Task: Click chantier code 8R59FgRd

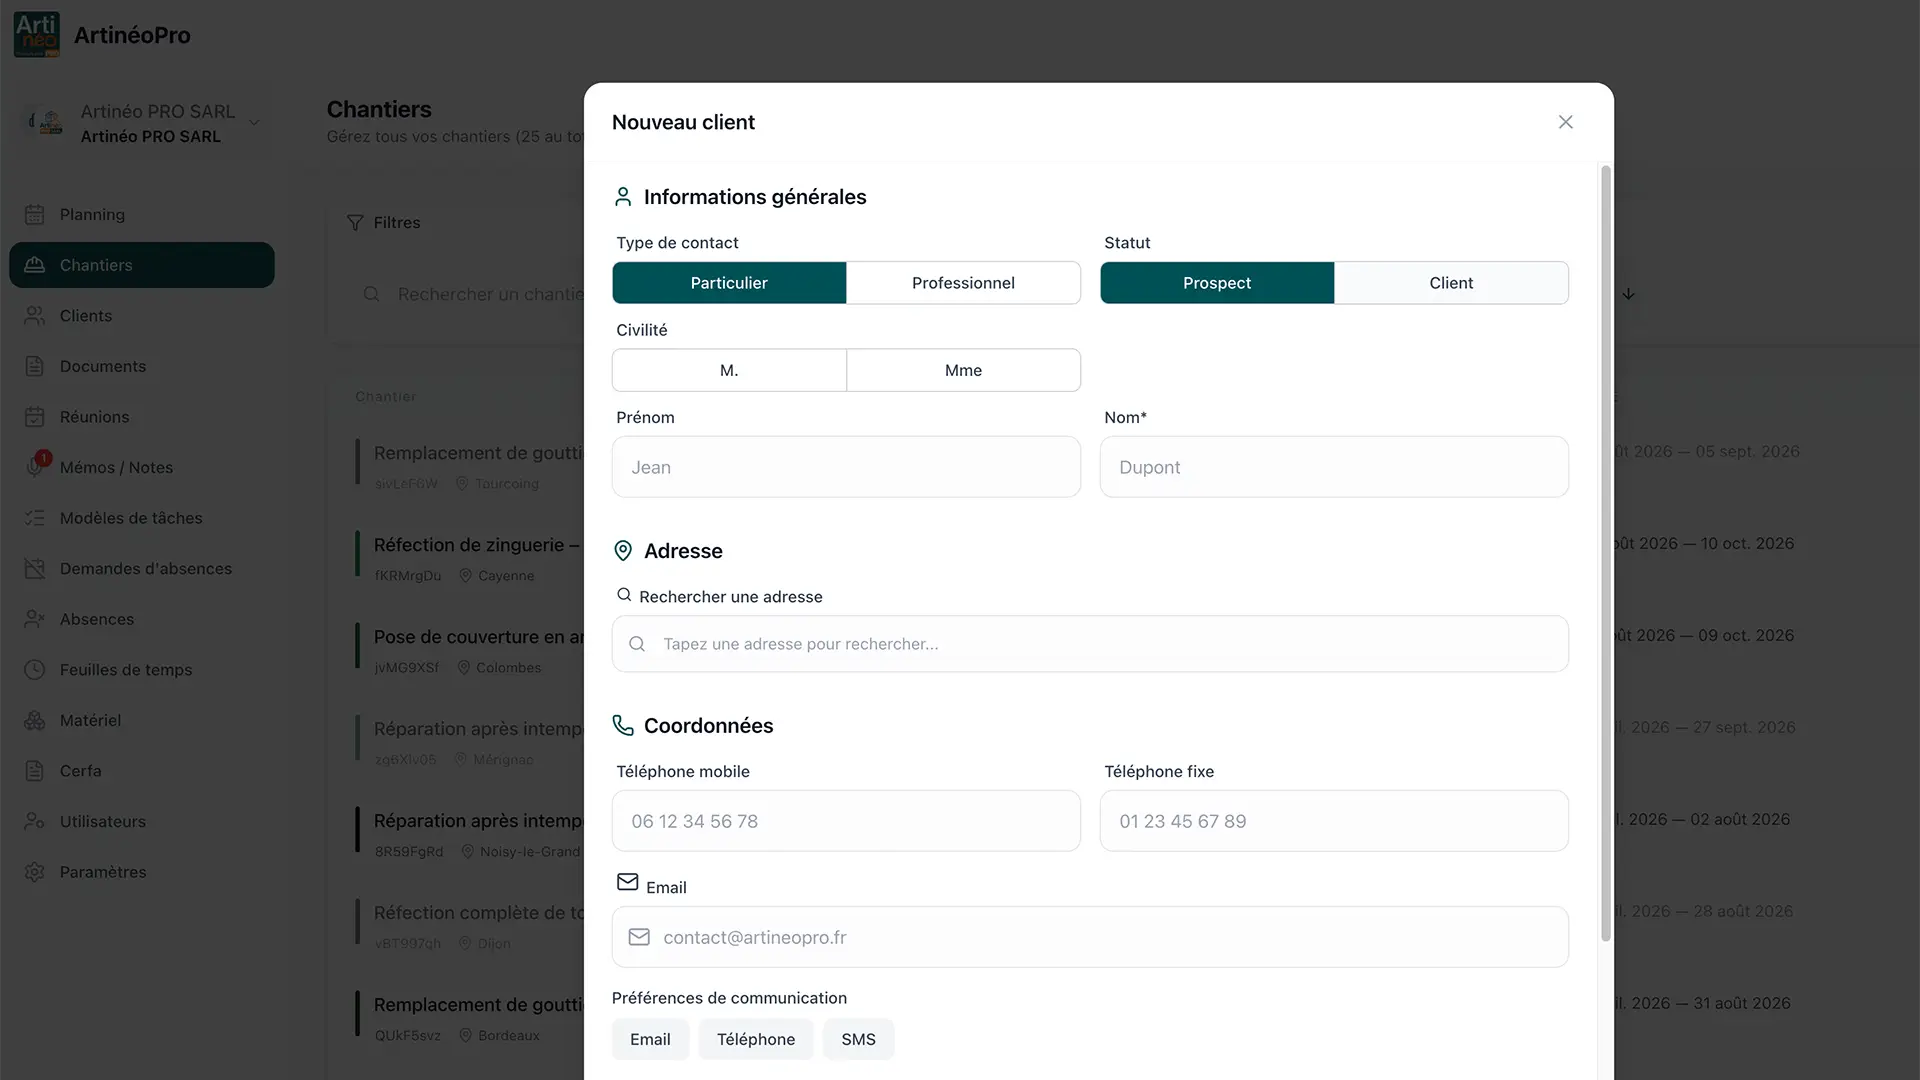Action: pos(409,852)
